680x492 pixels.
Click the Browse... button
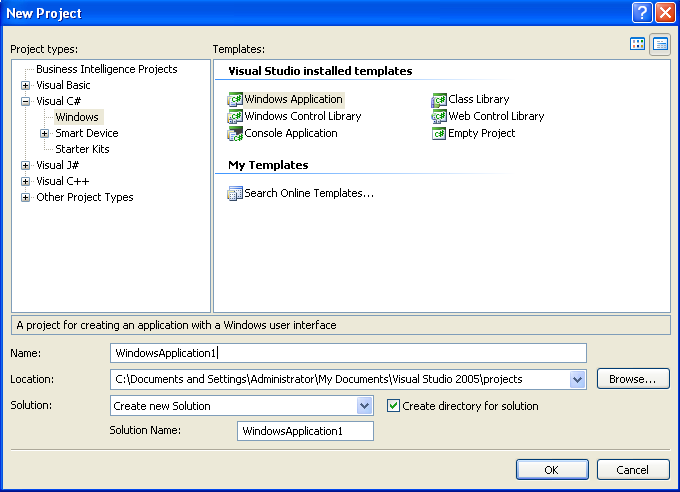pos(633,379)
